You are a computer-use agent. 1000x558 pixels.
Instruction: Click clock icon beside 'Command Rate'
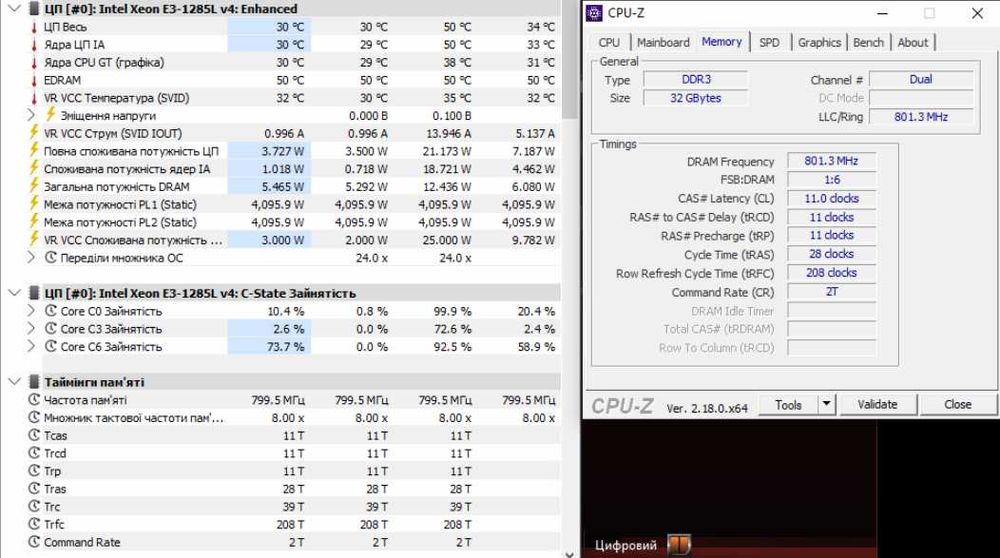pyautogui.click(x=34, y=542)
